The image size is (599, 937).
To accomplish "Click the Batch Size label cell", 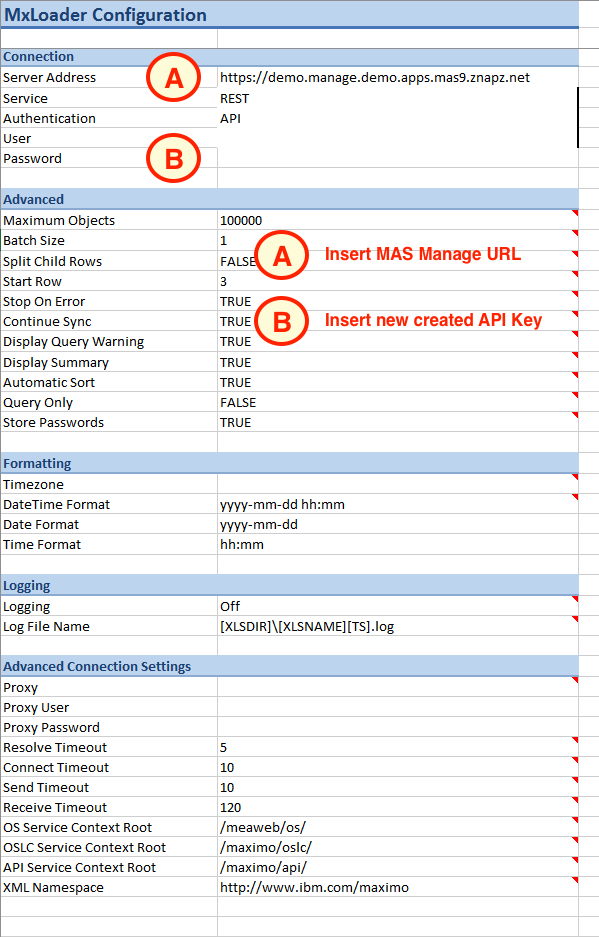I will pyautogui.click(x=109, y=240).
